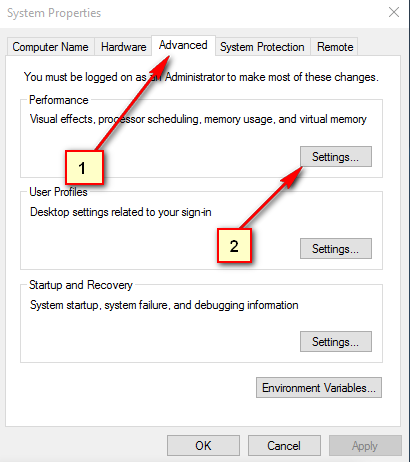This screenshot has height=462, width=410.
Task: Open Performance Settings button
Action: point(336,156)
